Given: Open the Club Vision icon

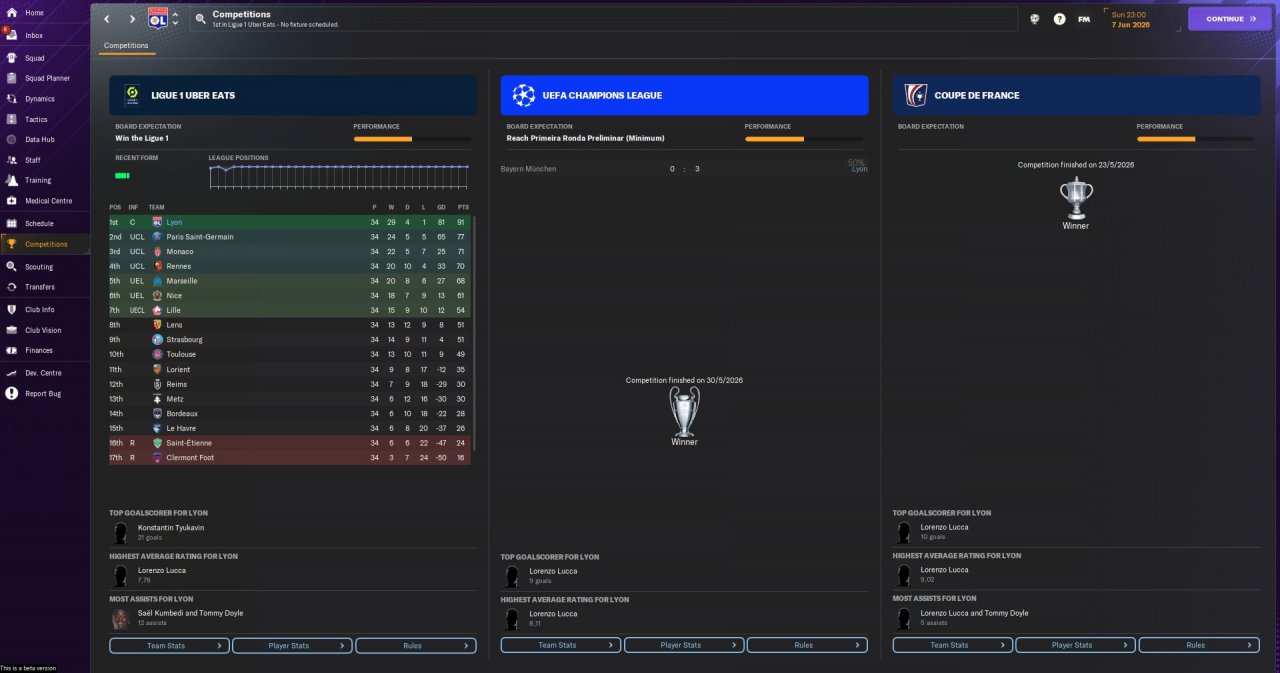Looking at the screenshot, I should [11, 330].
